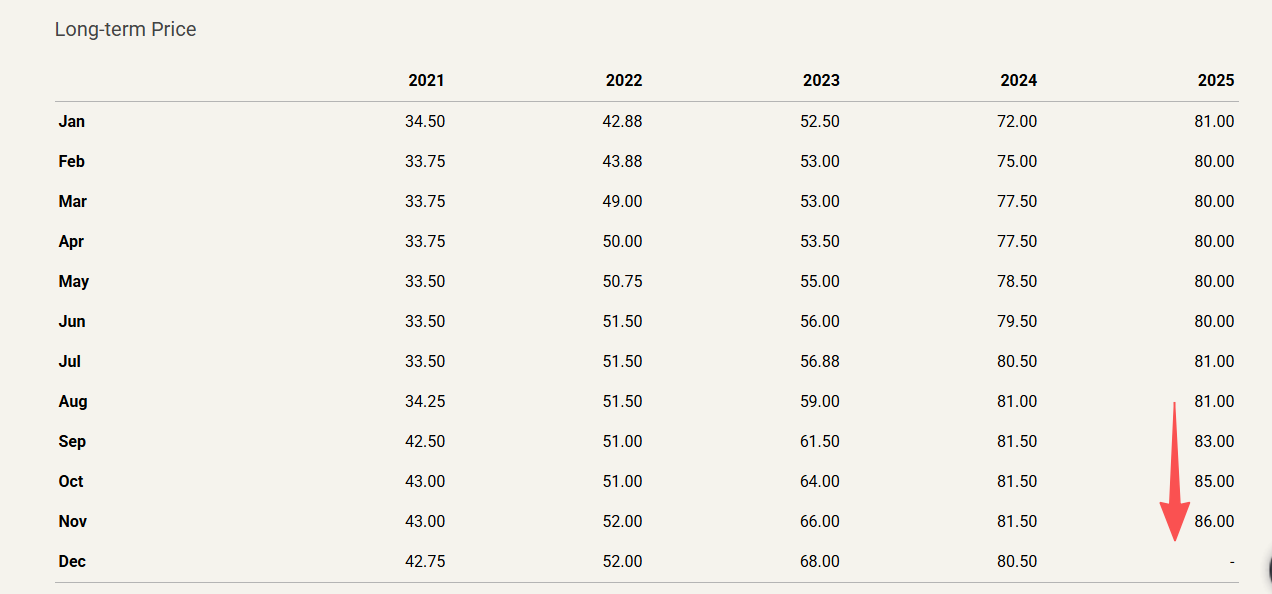Select the Jul 2023 price 56.88

pyautogui.click(x=820, y=362)
